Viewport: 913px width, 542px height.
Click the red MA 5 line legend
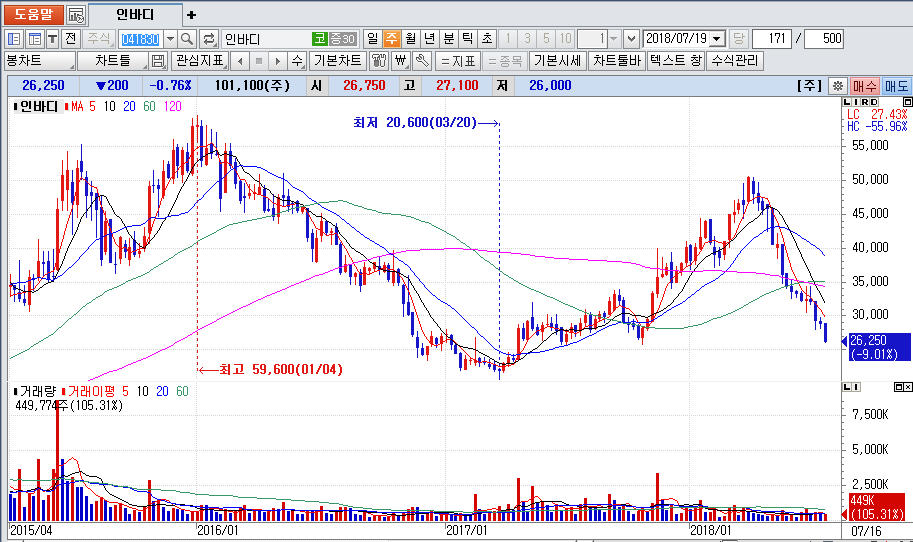[x=80, y=106]
